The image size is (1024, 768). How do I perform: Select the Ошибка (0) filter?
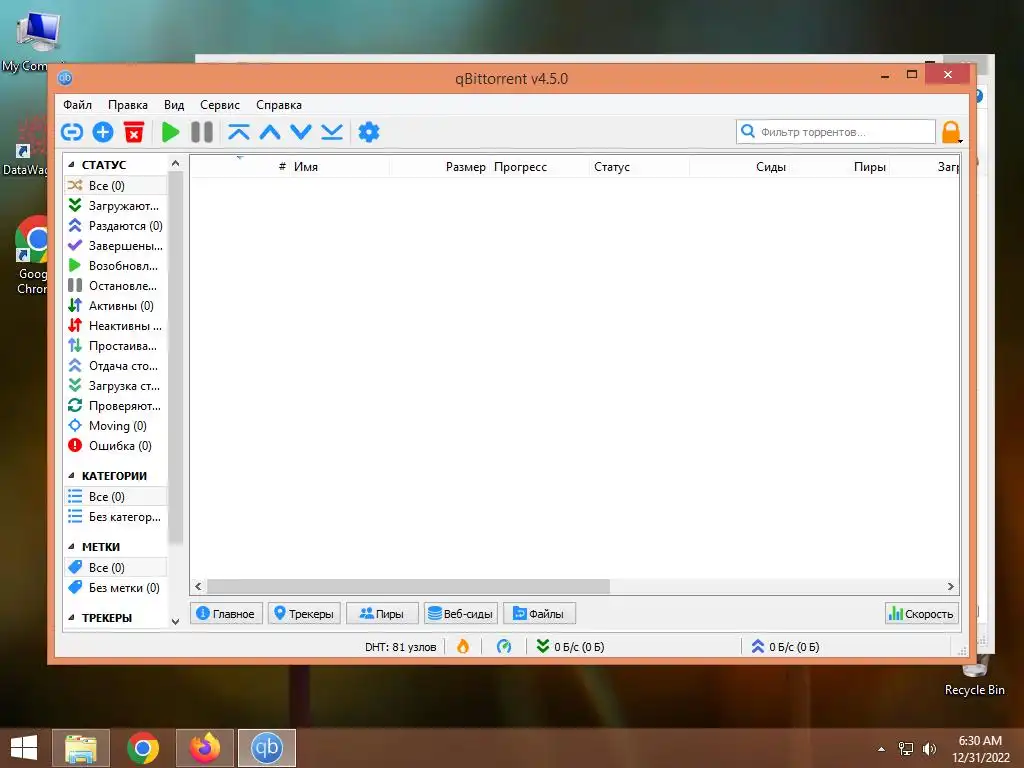click(x=116, y=446)
